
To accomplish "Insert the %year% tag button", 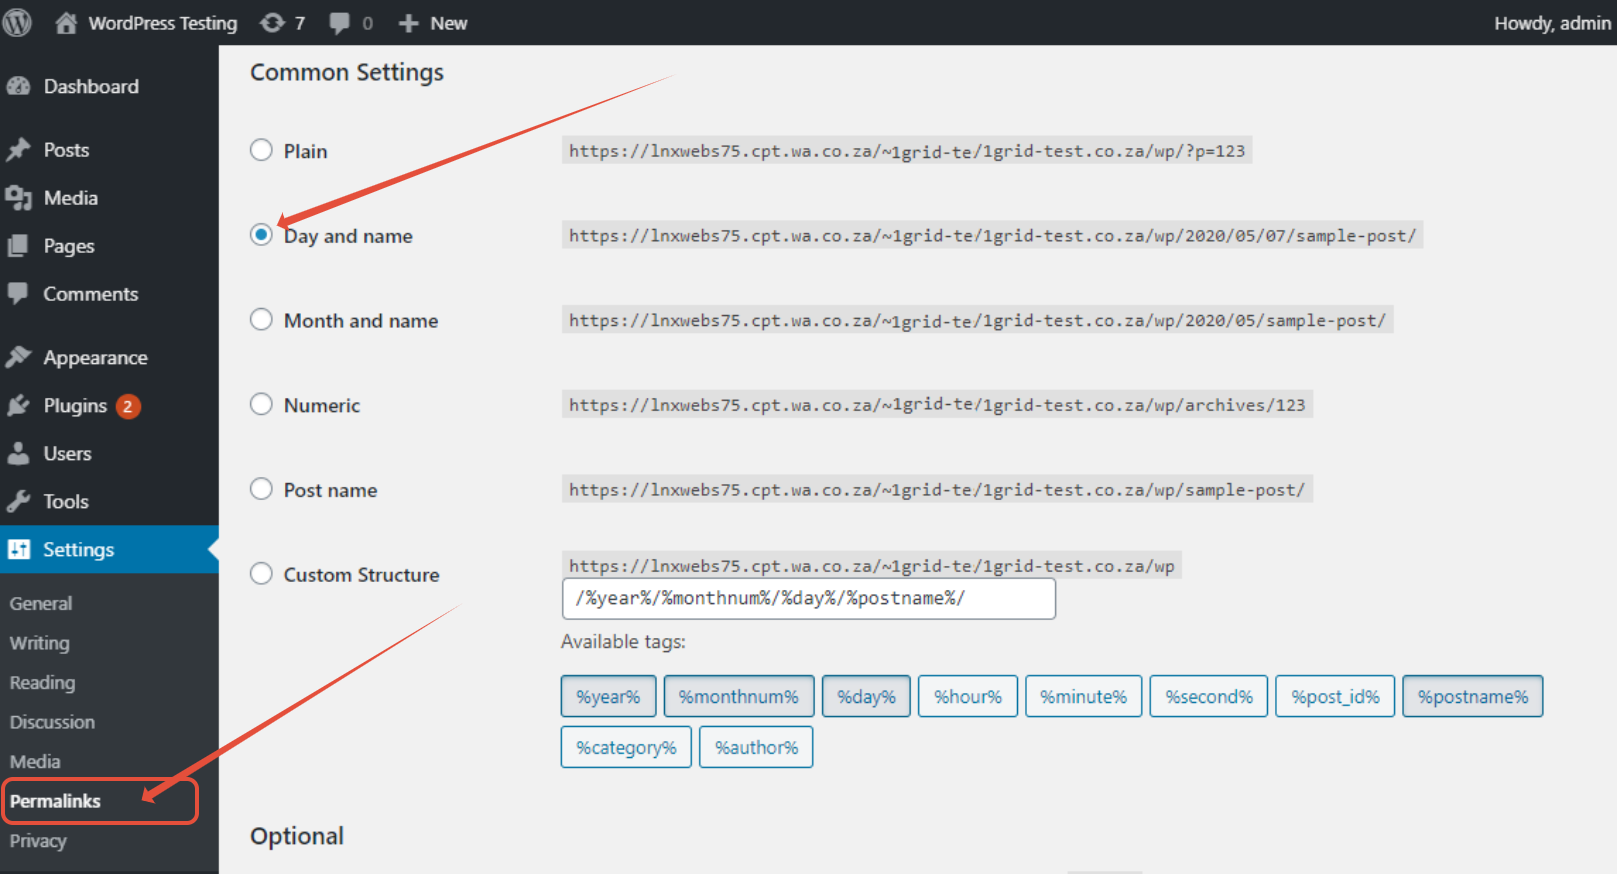I will tap(608, 696).
